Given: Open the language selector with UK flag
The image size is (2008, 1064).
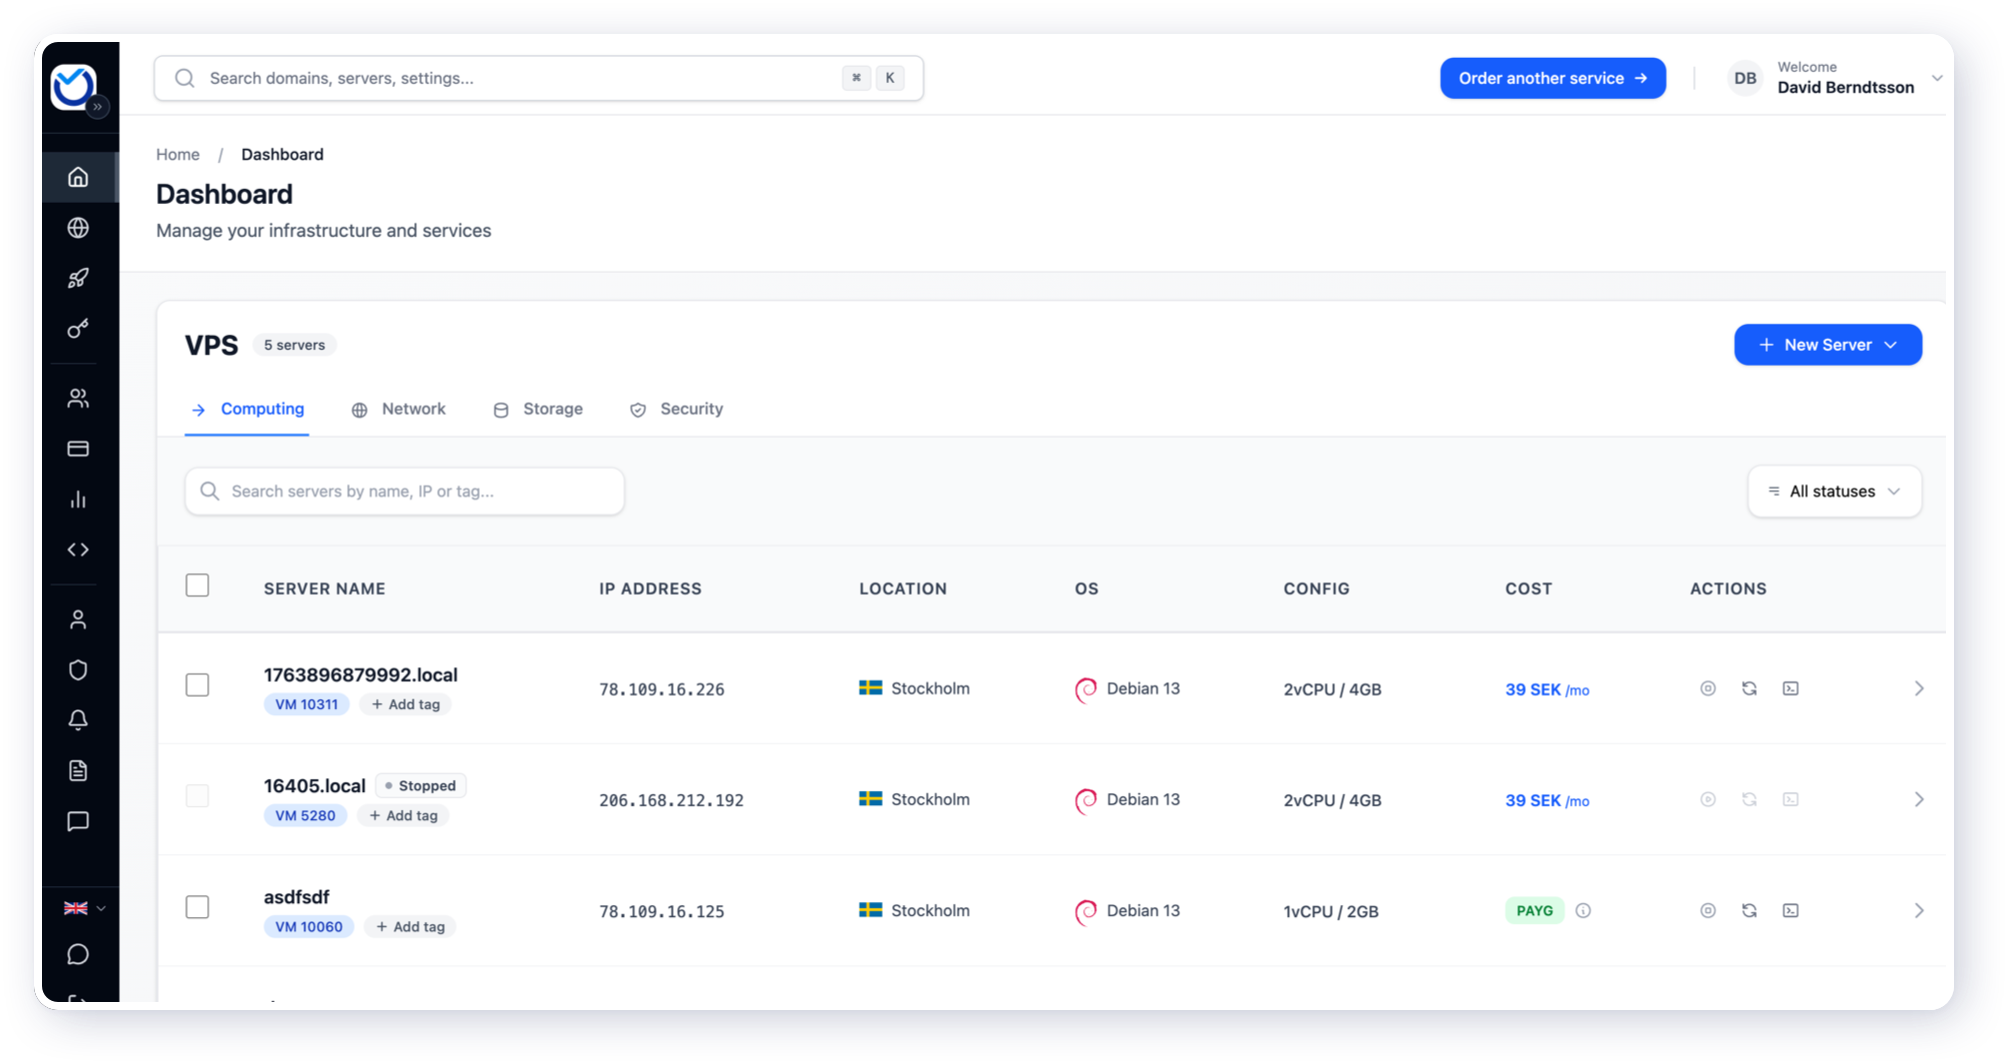Looking at the screenshot, I should tap(84, 908).
